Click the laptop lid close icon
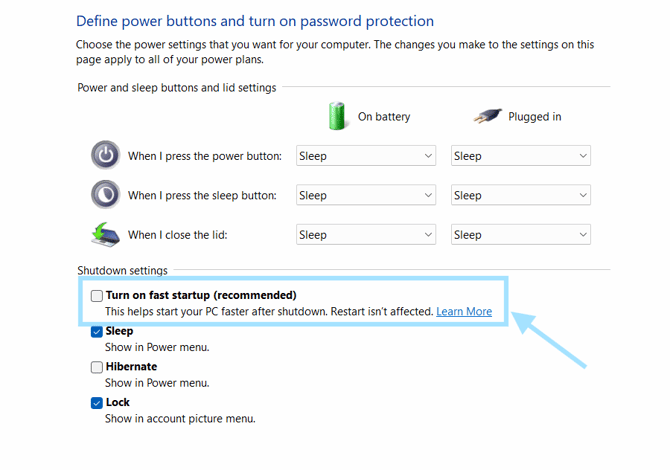 click(105, 234)
